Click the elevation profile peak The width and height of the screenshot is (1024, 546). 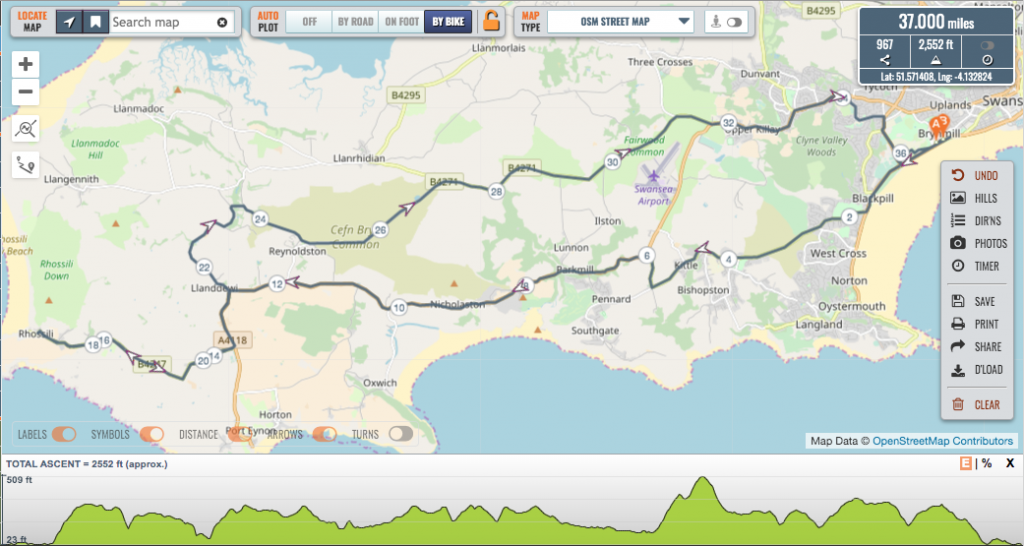click(702, 480)
